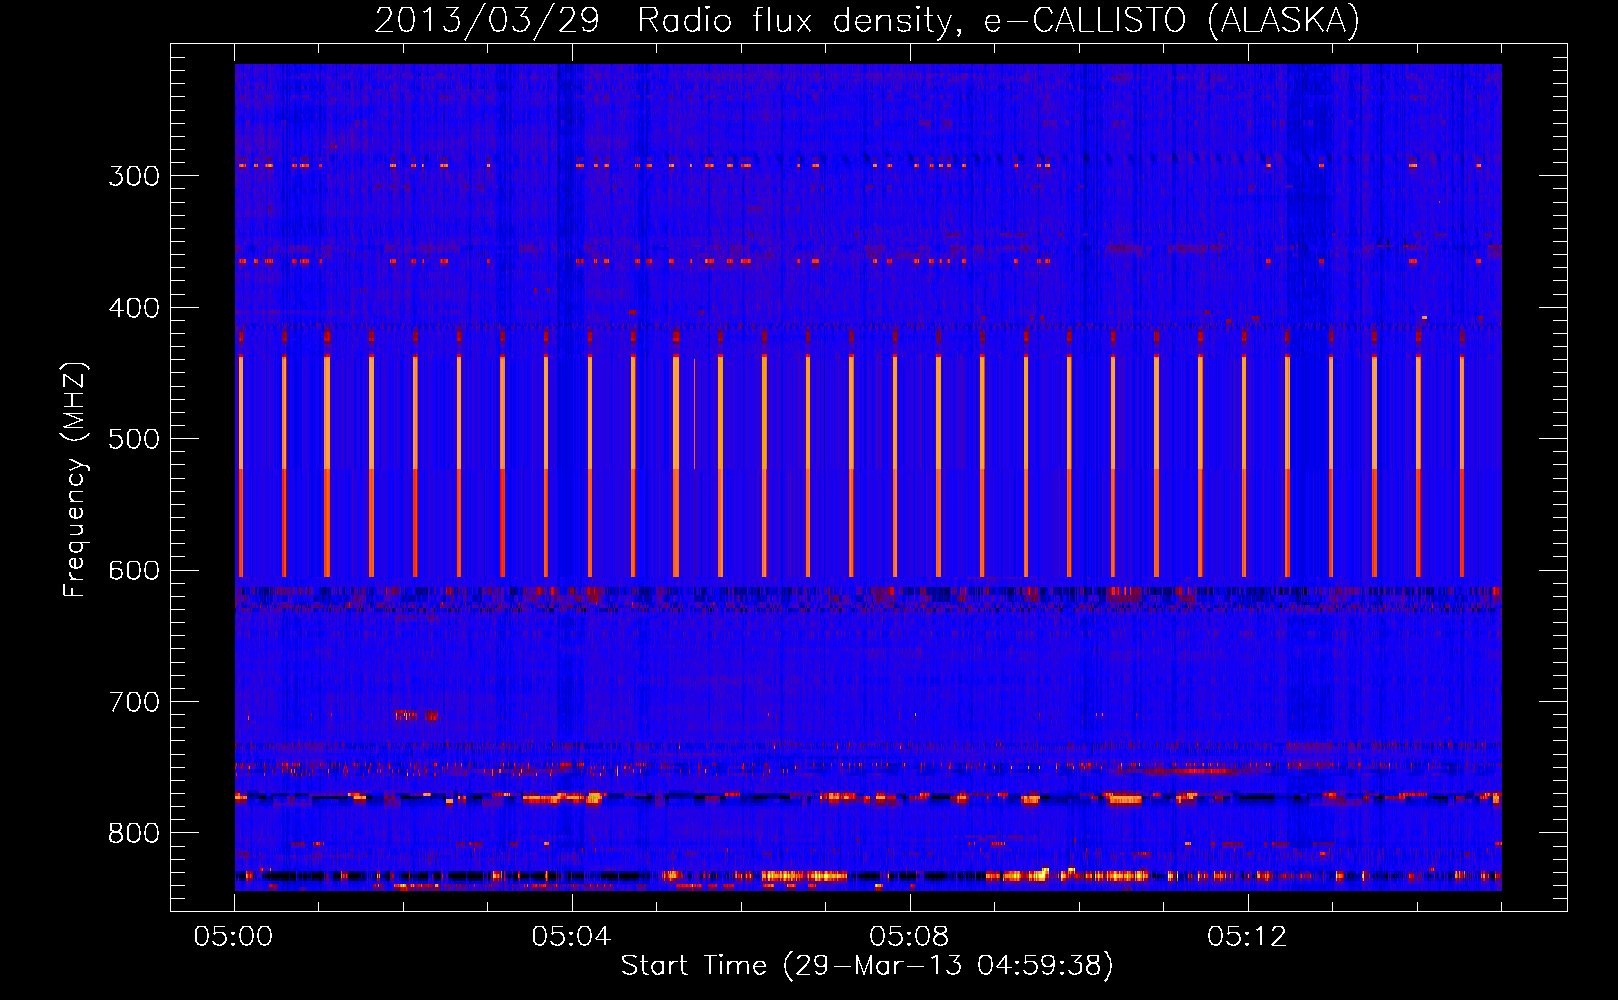This screenshot has width=1618, height=1000.
Task: Click the 05:04 time axis label
Action: pos(571,937)
